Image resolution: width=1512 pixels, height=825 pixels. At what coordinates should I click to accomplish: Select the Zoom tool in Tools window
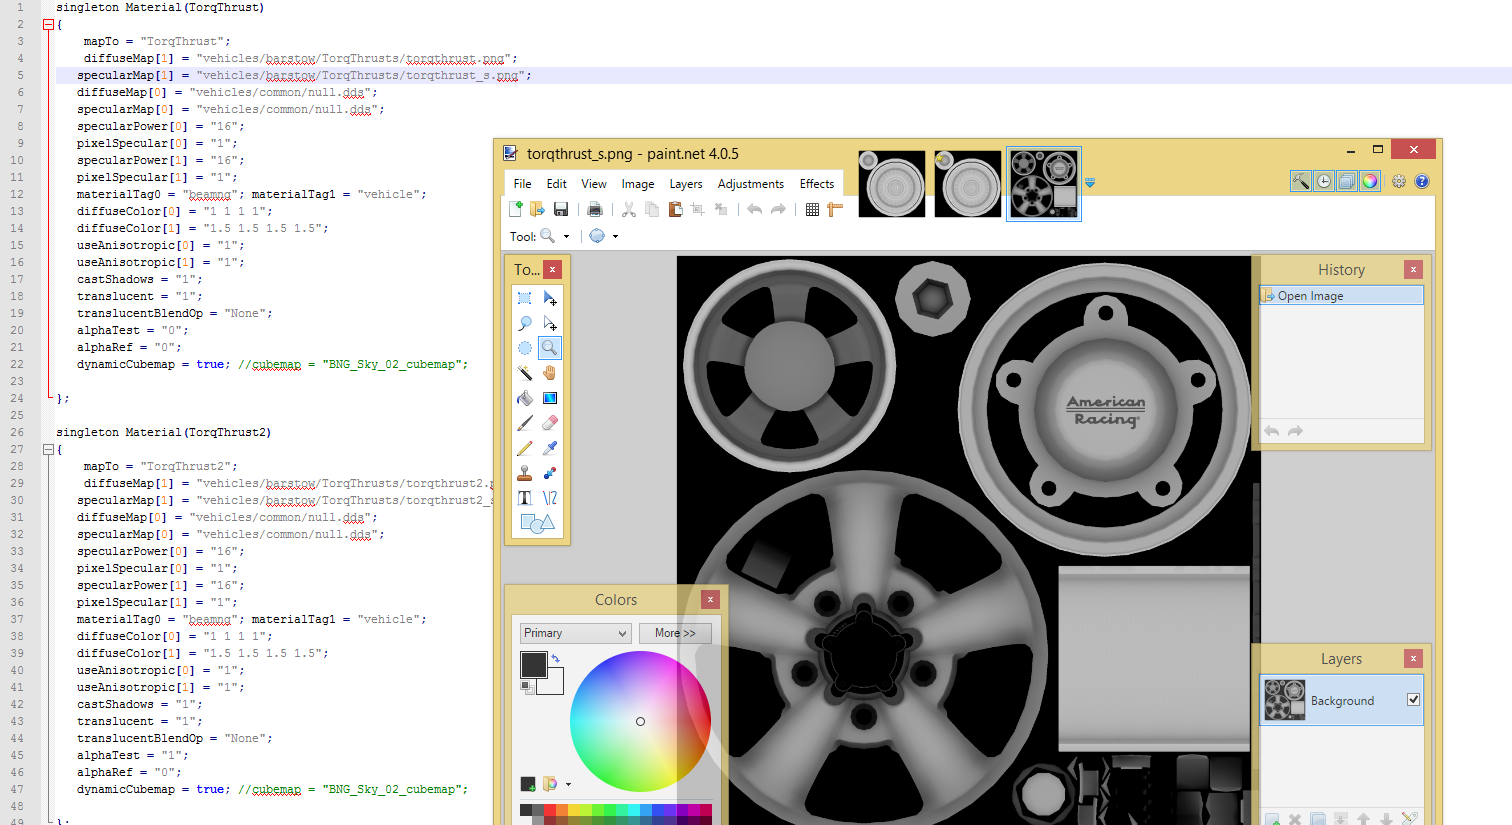tap(550, 348)
